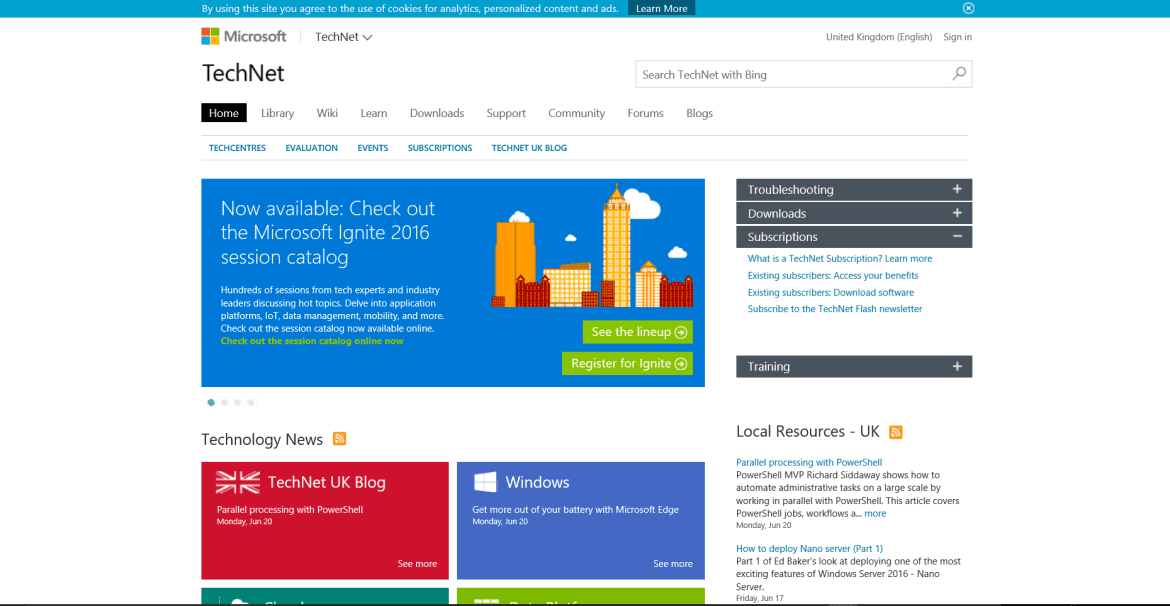The height and width of the screenshot is (606, 1170).
Task: Click the Union Jack icon on TechNet UK Blog tile
Action: click(238, 481)
